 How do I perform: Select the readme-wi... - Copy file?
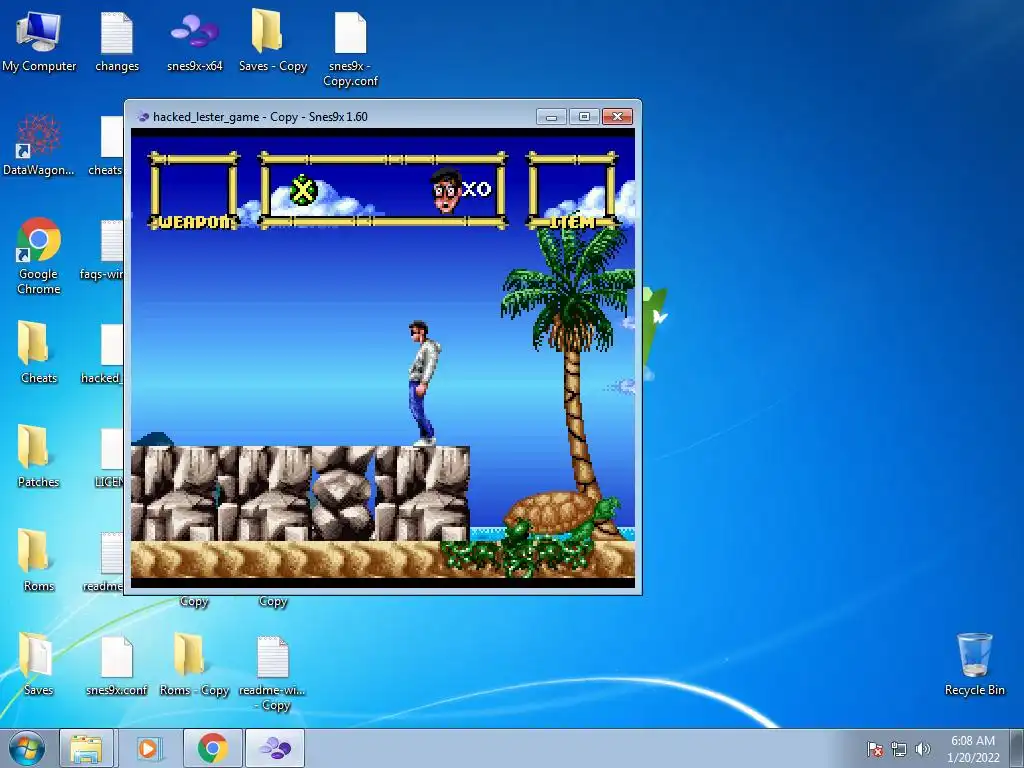coord(272,673)
